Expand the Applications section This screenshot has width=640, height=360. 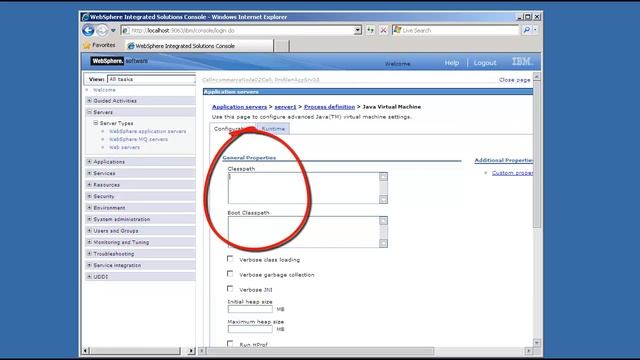click(x=89, y=162)
